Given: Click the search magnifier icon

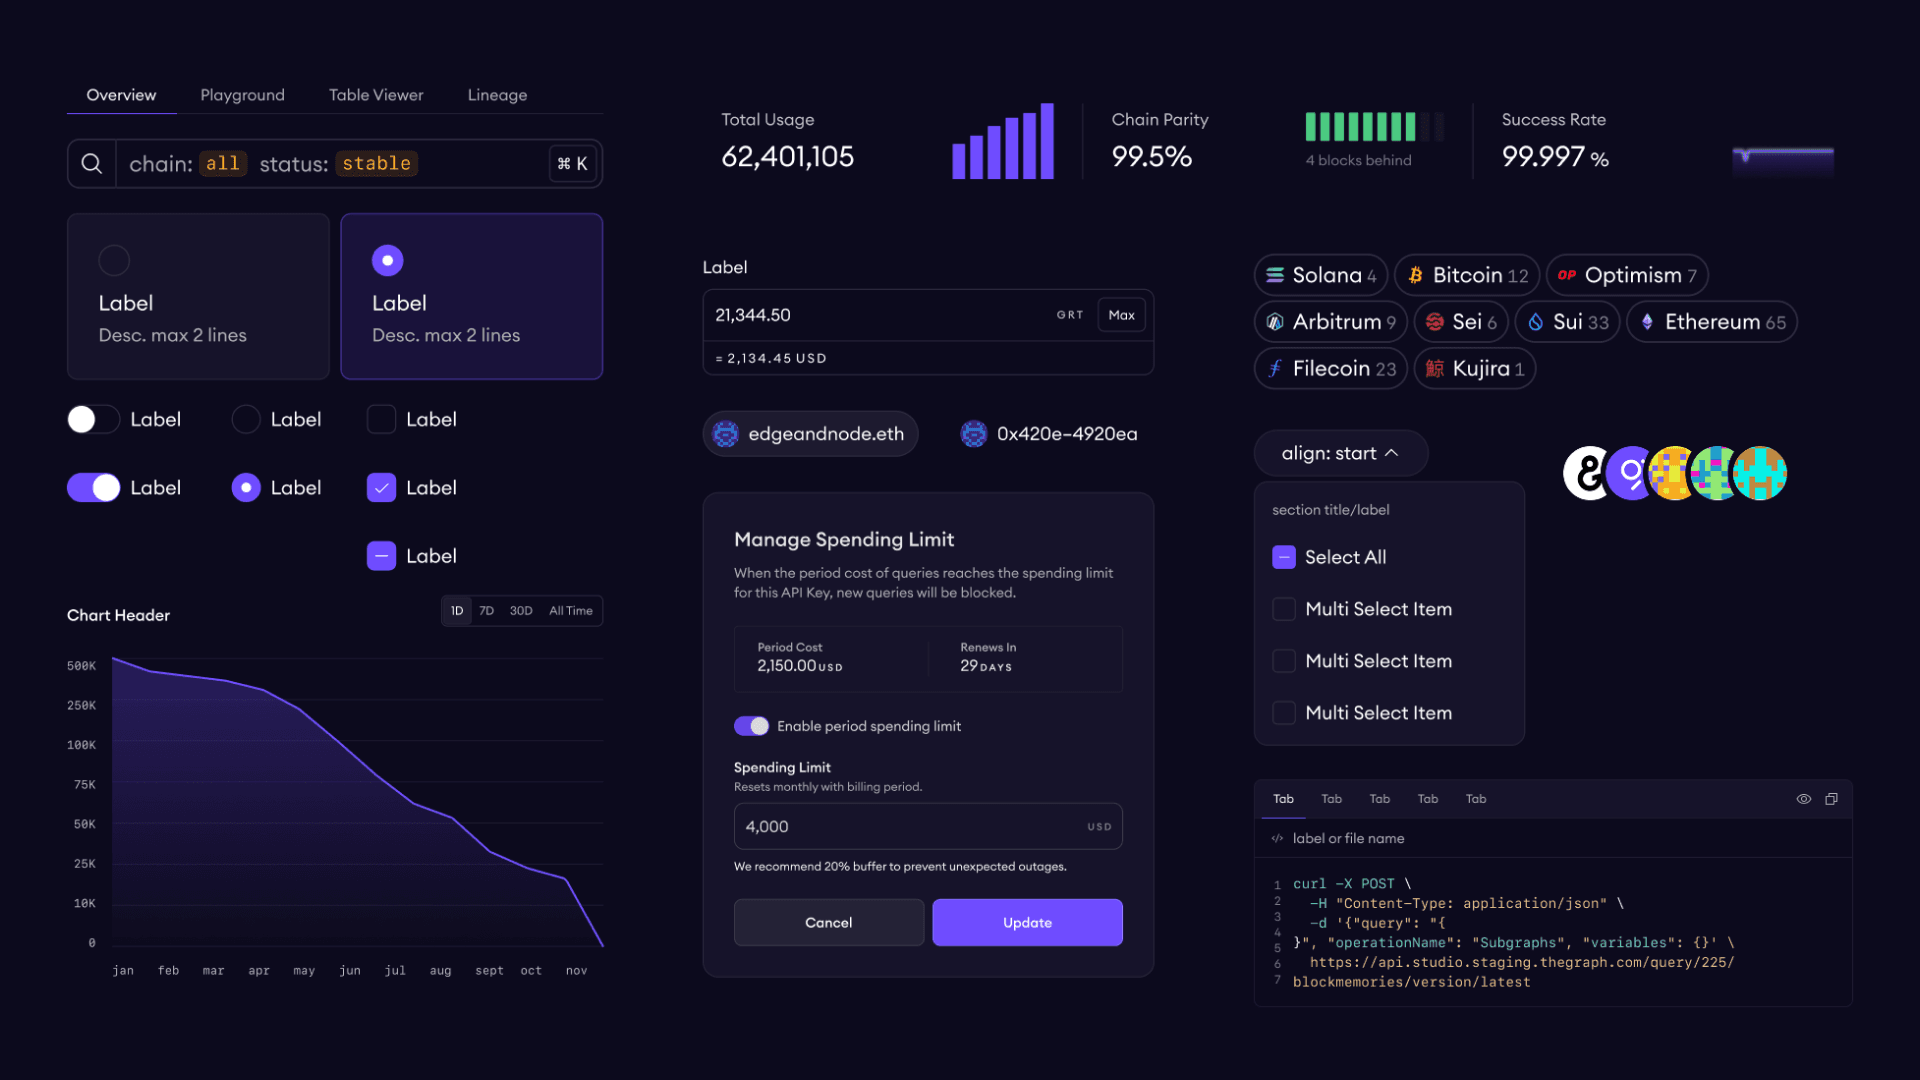Looking at the screenshot, I should click(x=91, y=163).
